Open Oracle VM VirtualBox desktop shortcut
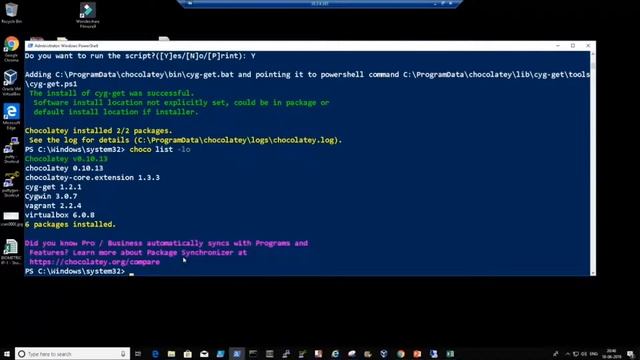640x360 pixels. 11,82
